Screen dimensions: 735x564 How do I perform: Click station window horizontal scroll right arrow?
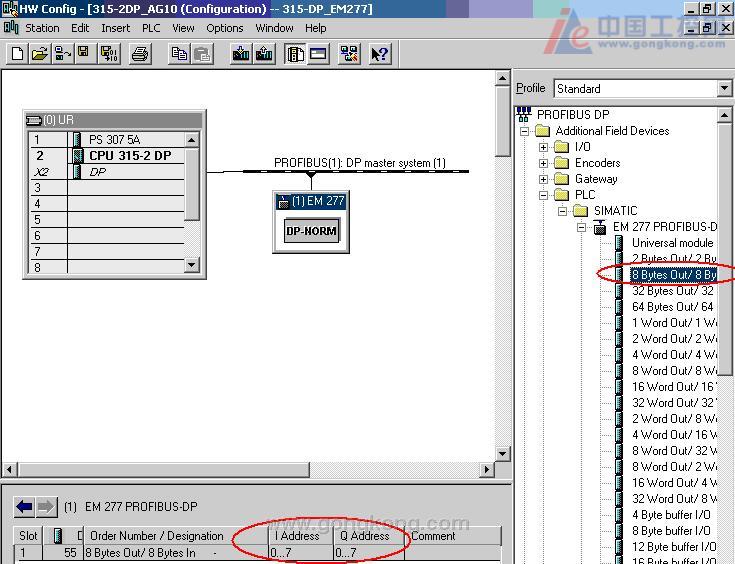(x=487, y=469)
